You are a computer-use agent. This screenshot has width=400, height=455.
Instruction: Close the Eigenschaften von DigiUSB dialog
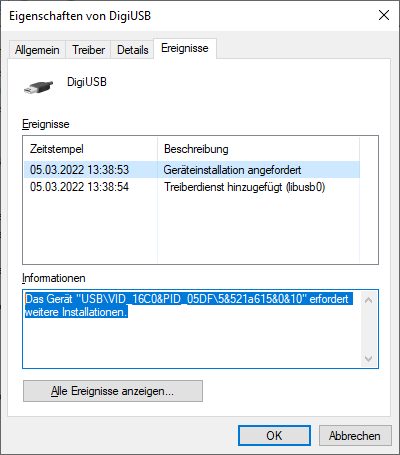[x=384, y=15]
